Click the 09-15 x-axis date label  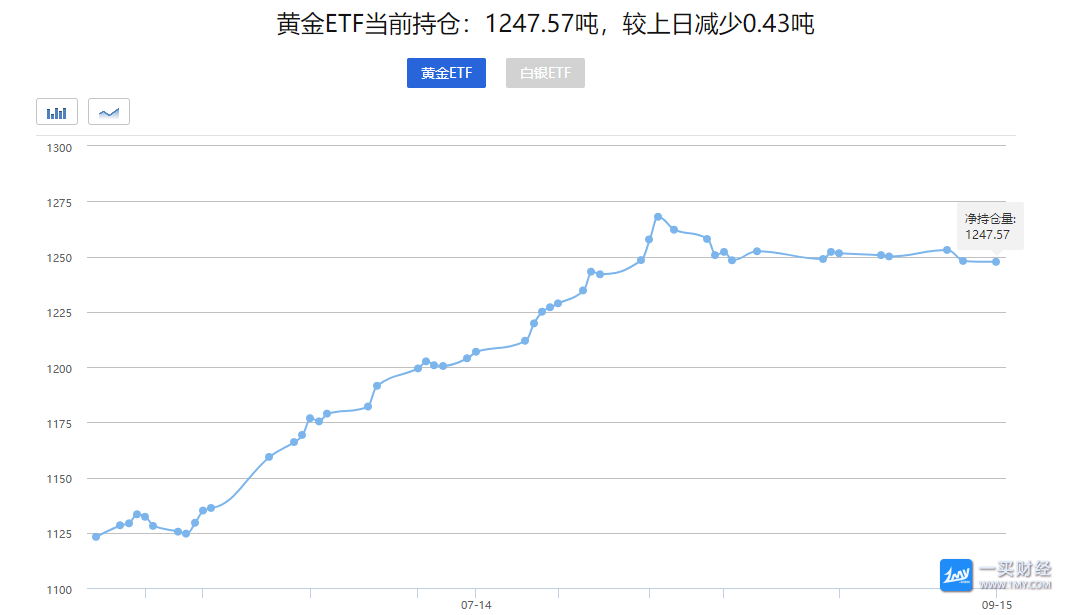[996, 605]
